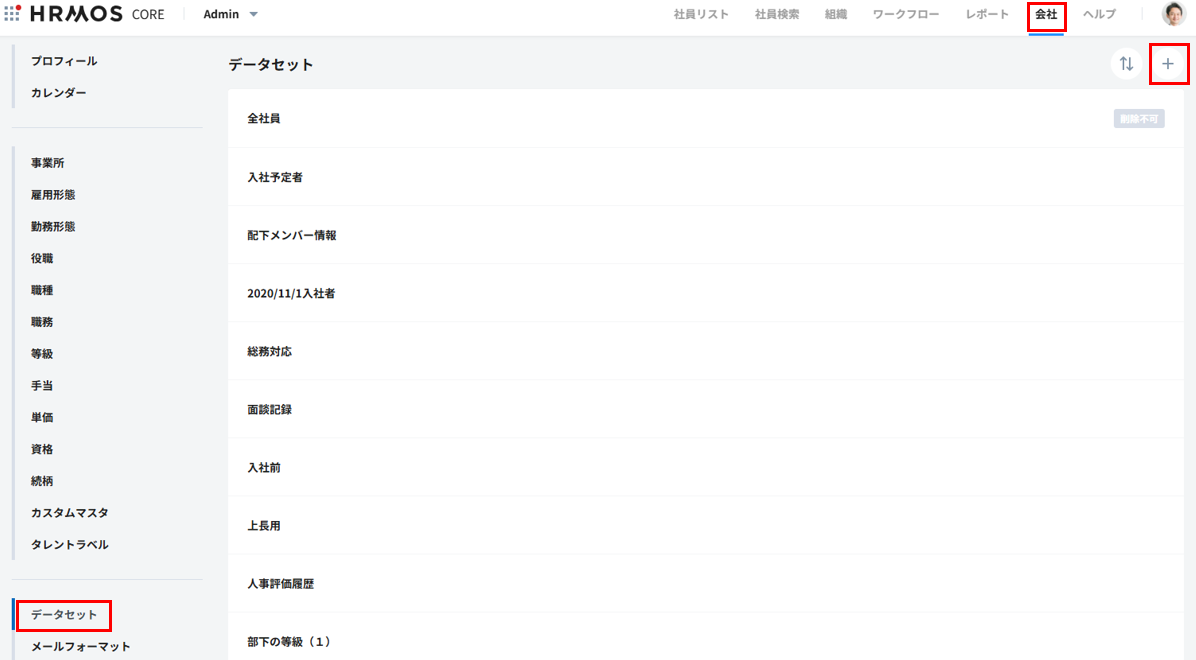Go to タレントラベル settings

coord(69,545)
